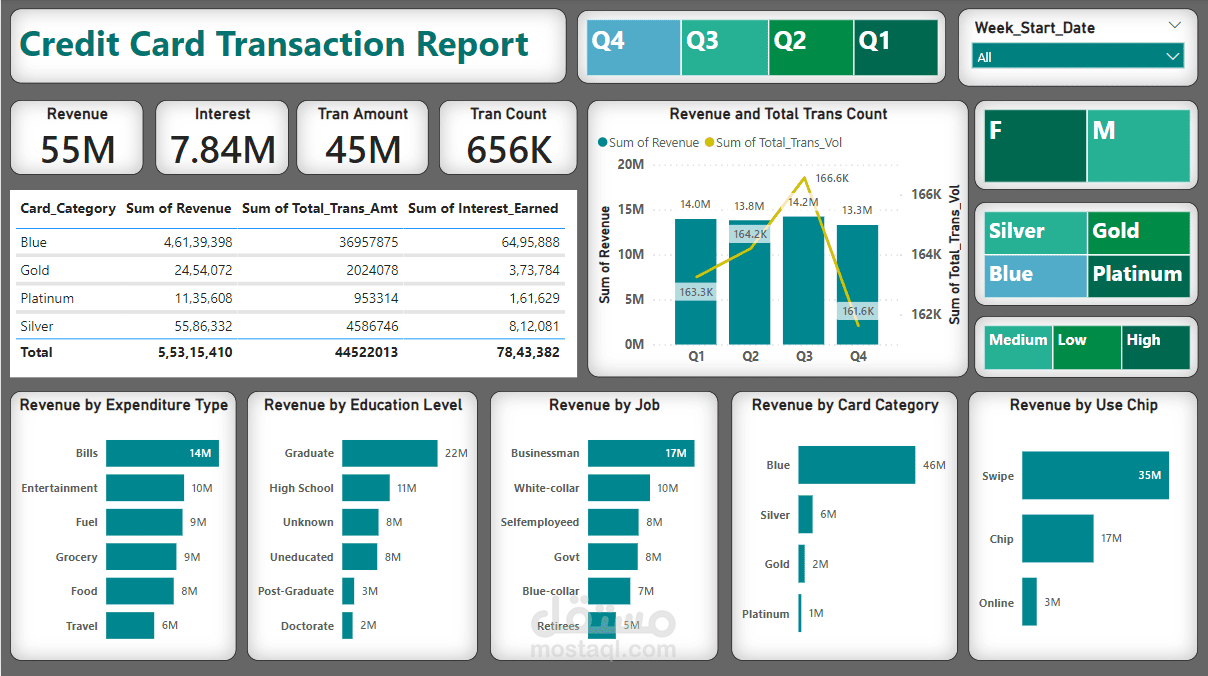Viewport: 1208px width, 676px height.
Task: Click the Chip use-chip bar
Action: click(1058, 539)
